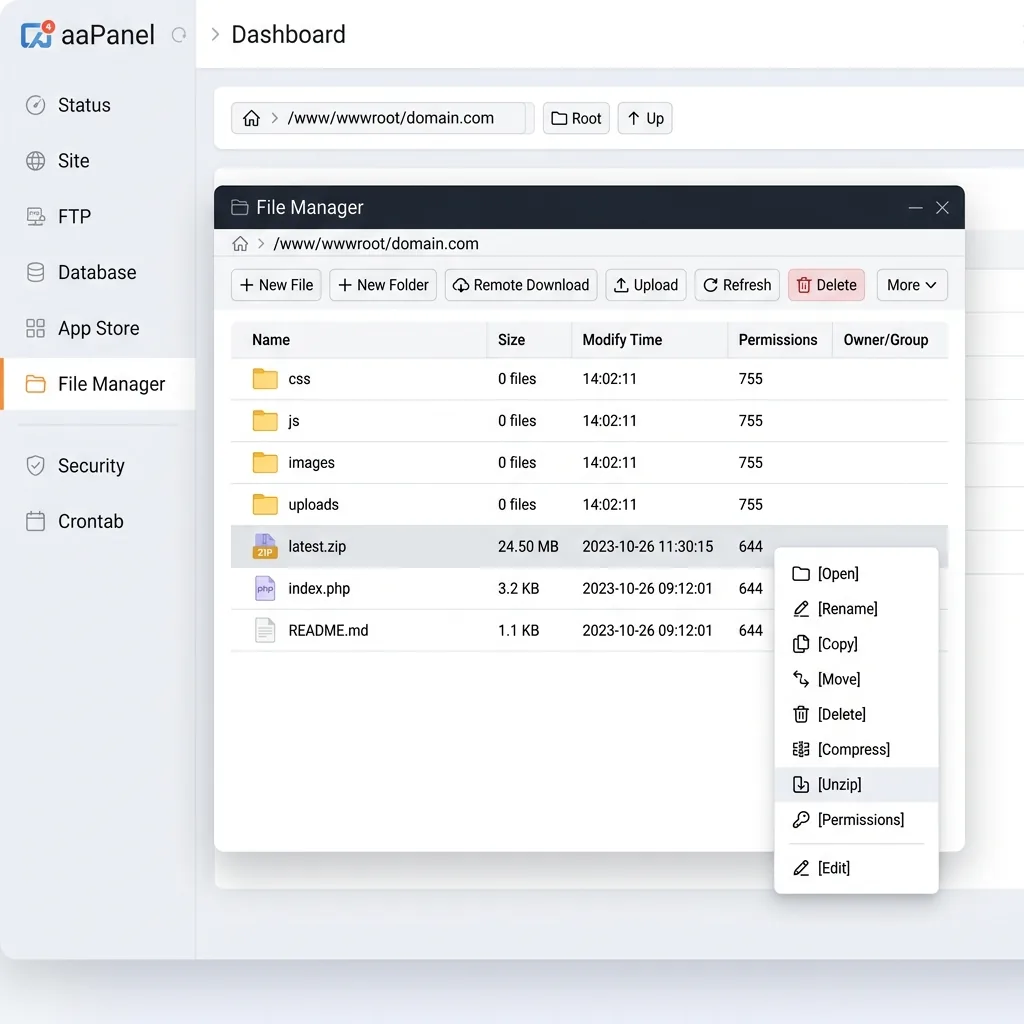Viewport: 1024px width, 1024px height.
Task: Select the latest.zip file name
Action: (x=317, y=547)
